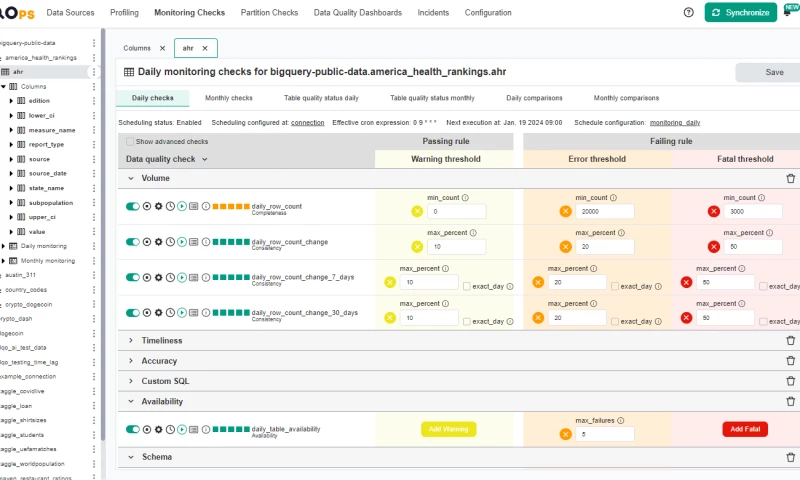Click the max_failures error threshold input field
The height and width of the screenshot is (480, 800).
605,434
